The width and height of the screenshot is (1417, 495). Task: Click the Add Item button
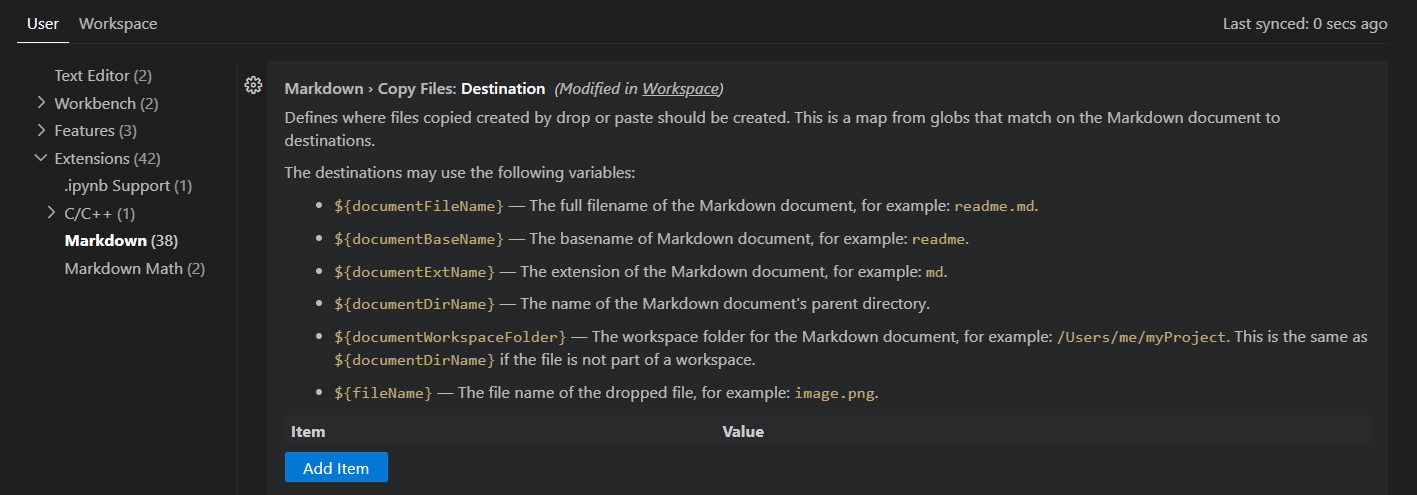[x=336, y=468]
